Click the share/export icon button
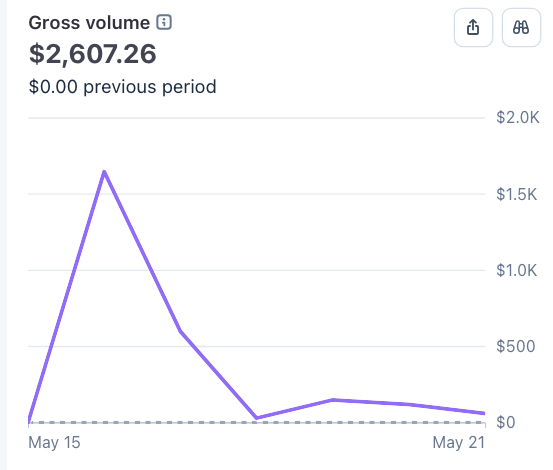This screenshot has height=470, width=553. (x=473, y=28)
